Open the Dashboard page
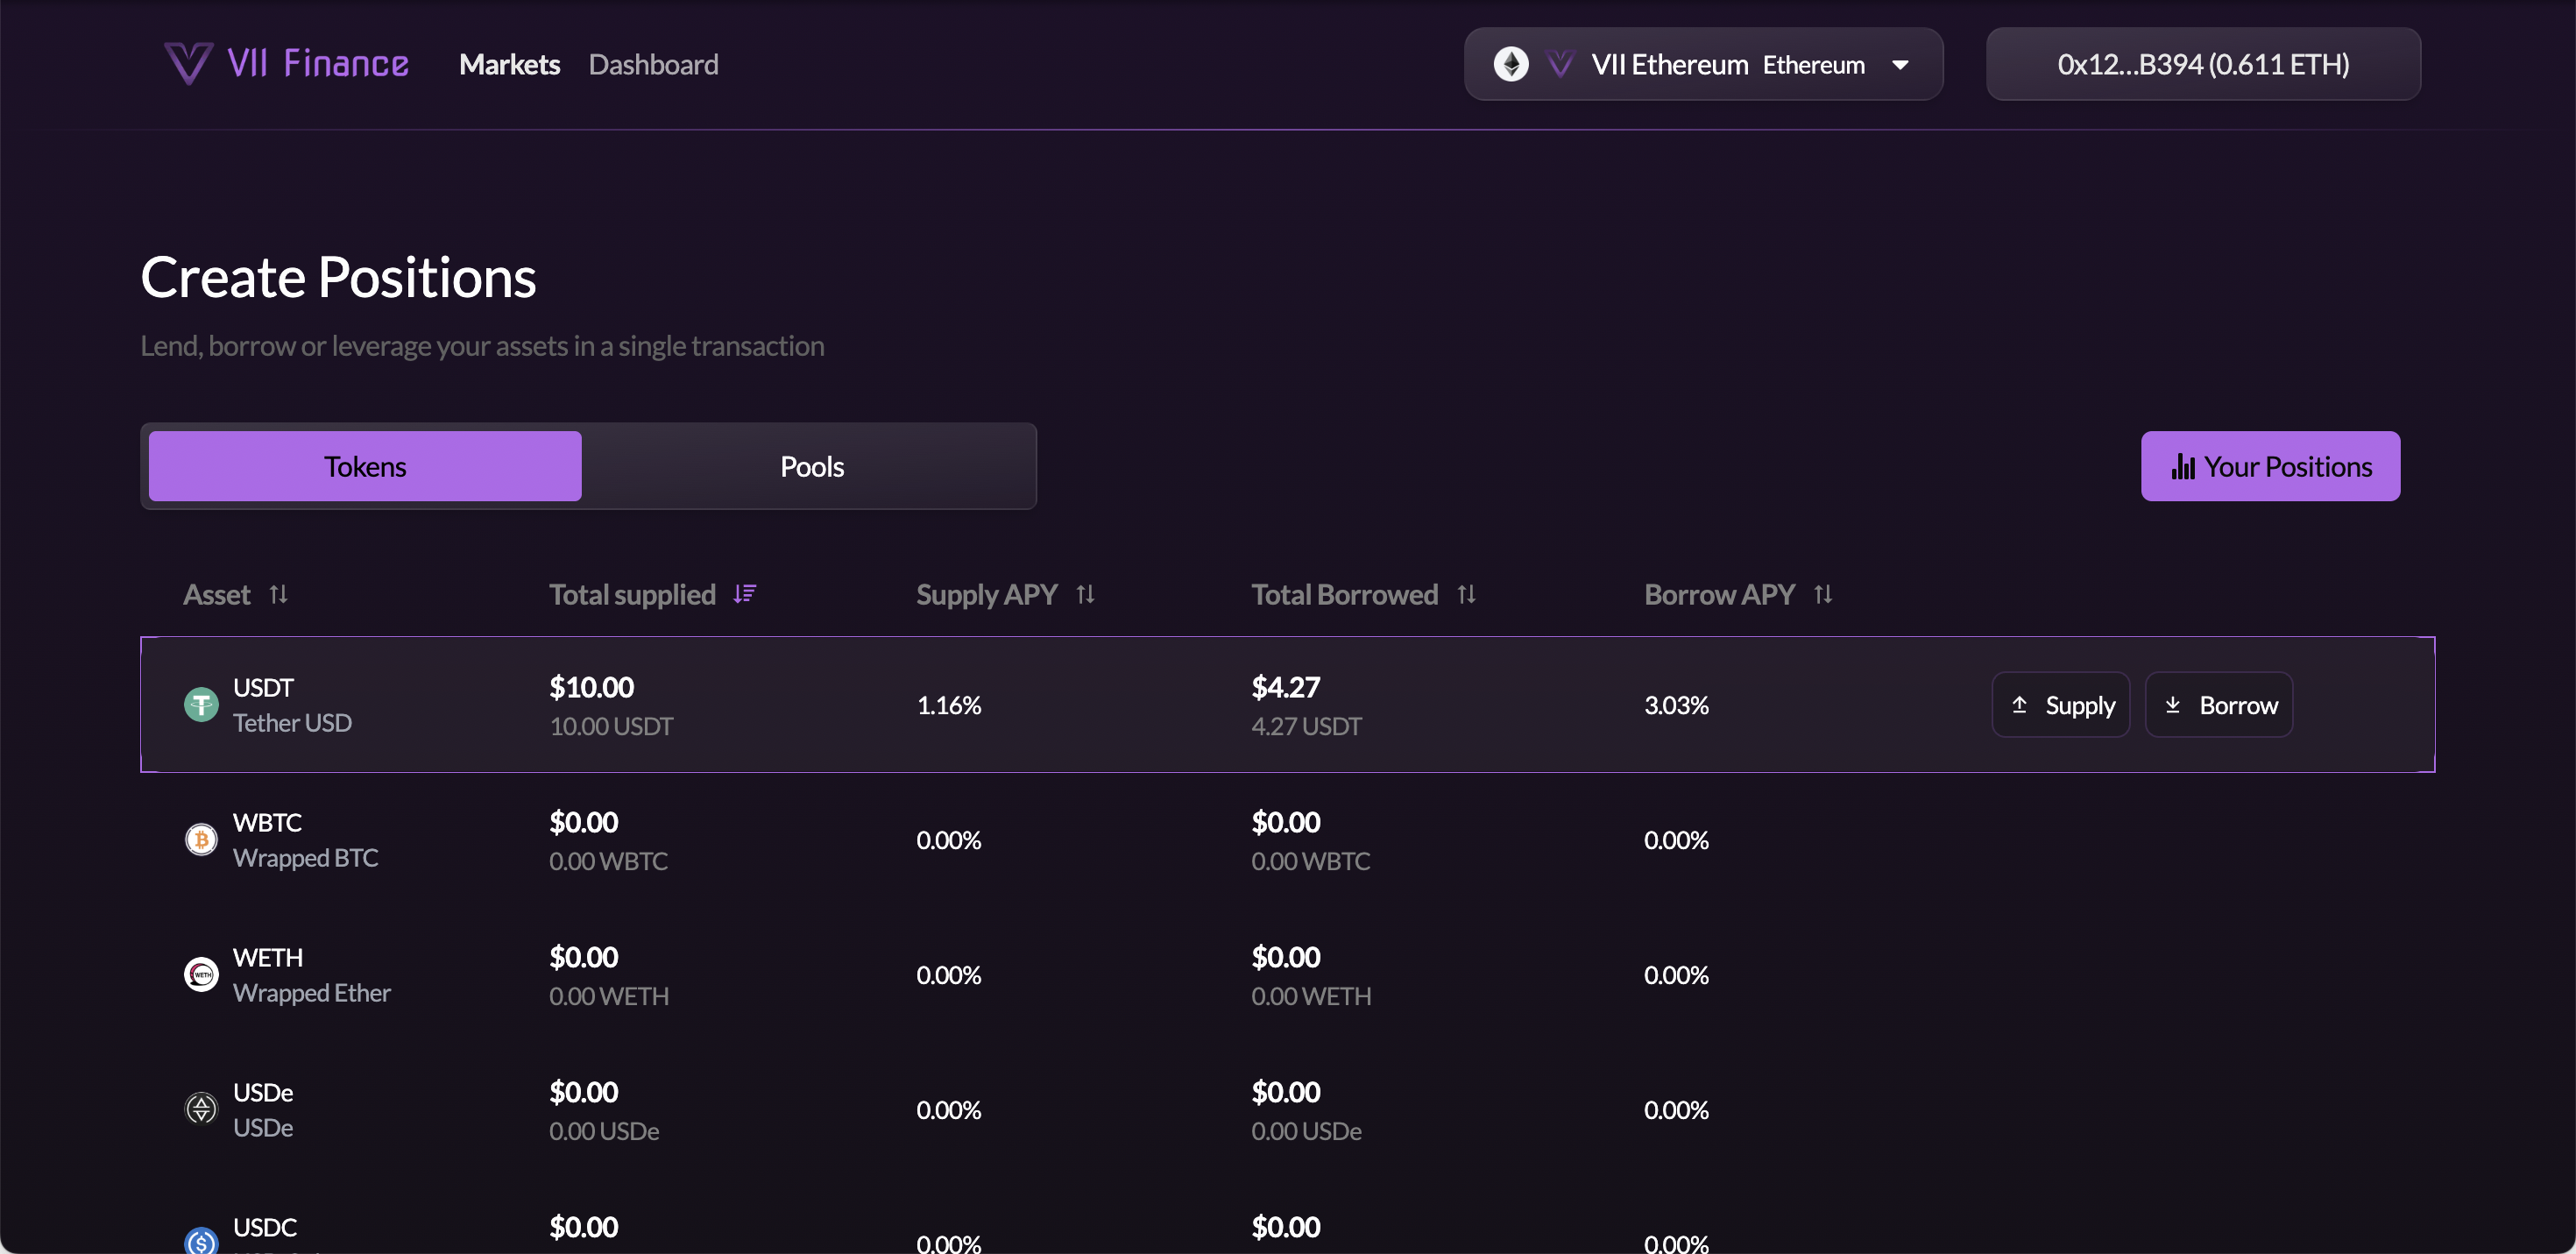 tap(653, 65)
